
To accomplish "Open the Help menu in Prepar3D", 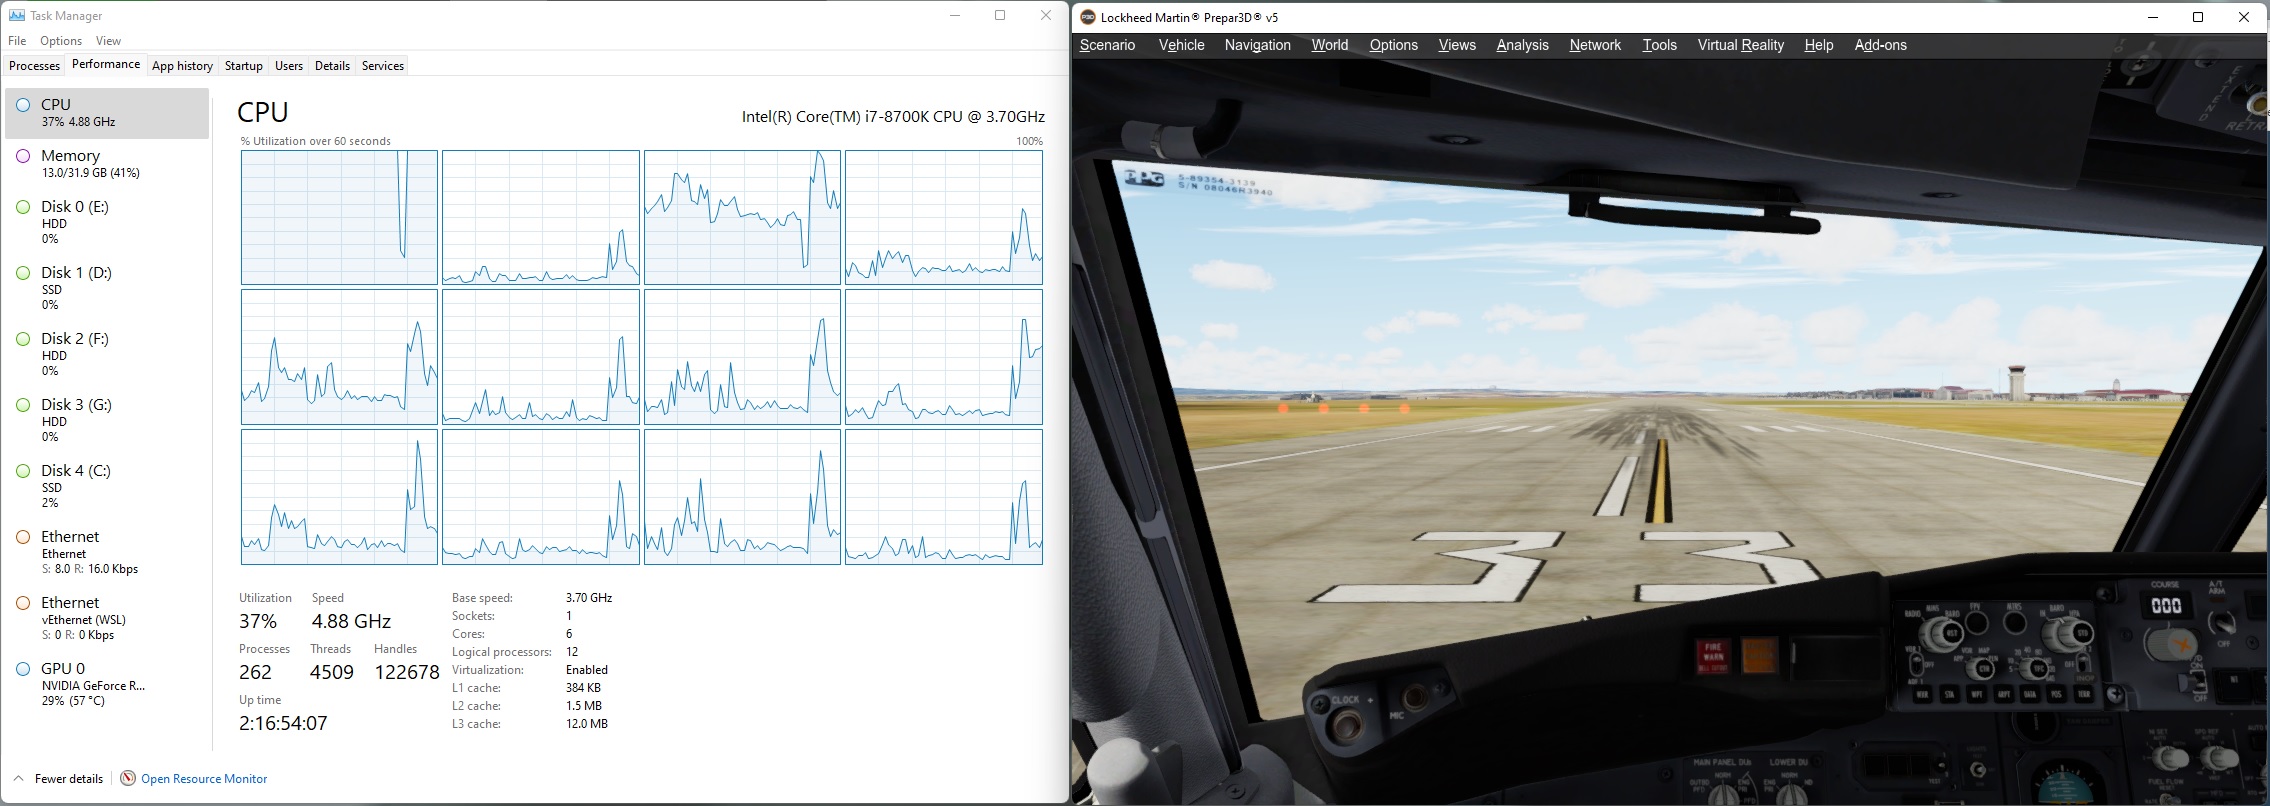I will click(1818, 45).
